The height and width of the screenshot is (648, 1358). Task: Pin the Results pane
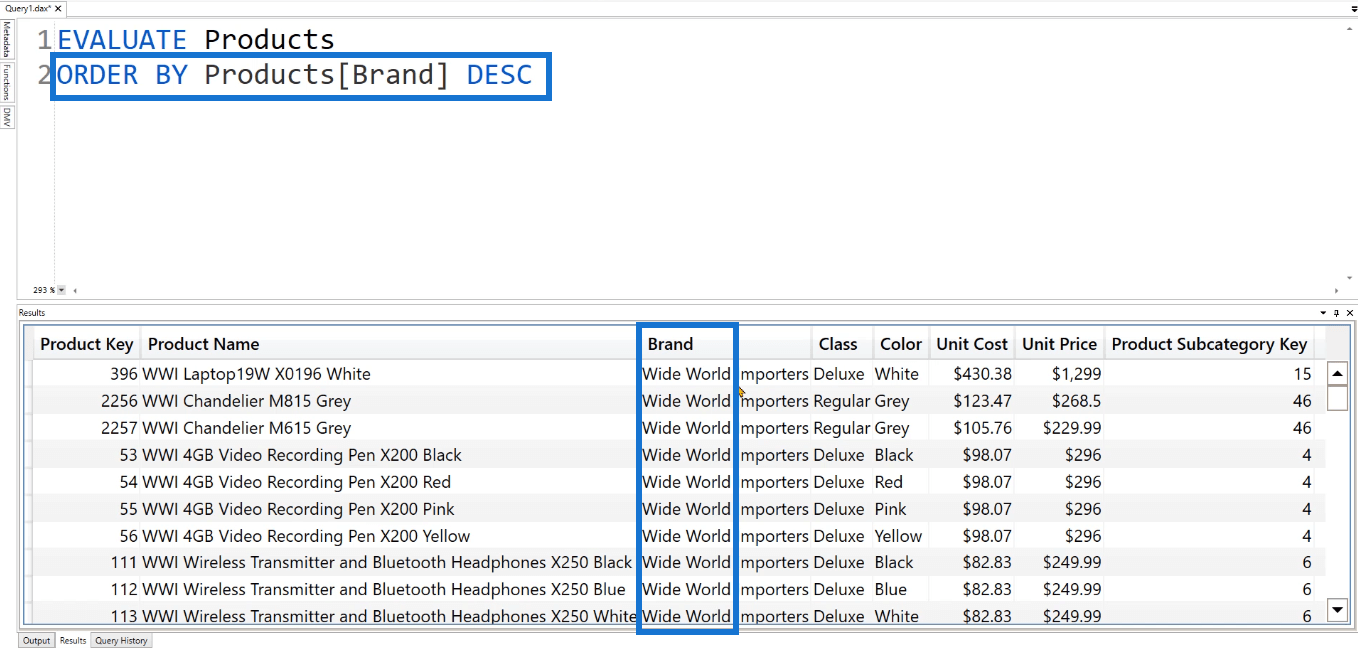click(x=1337, y=313)
